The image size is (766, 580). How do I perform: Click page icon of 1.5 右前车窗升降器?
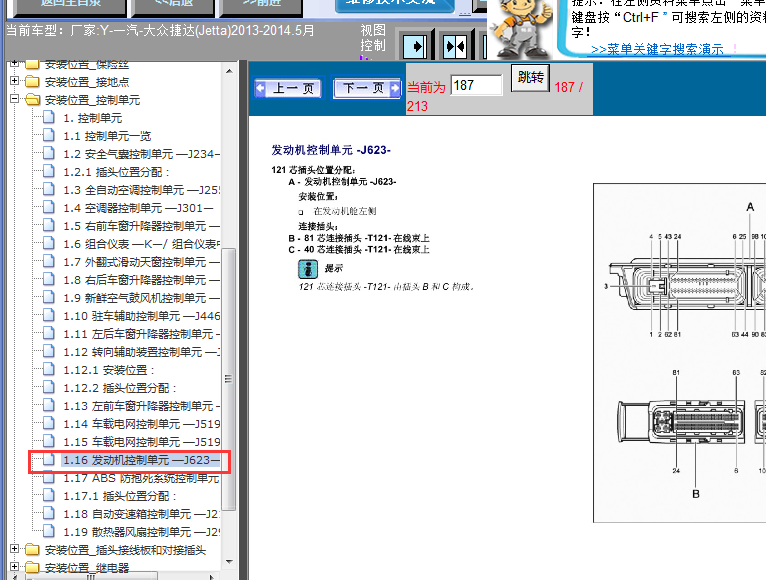(x=49, y=225)
